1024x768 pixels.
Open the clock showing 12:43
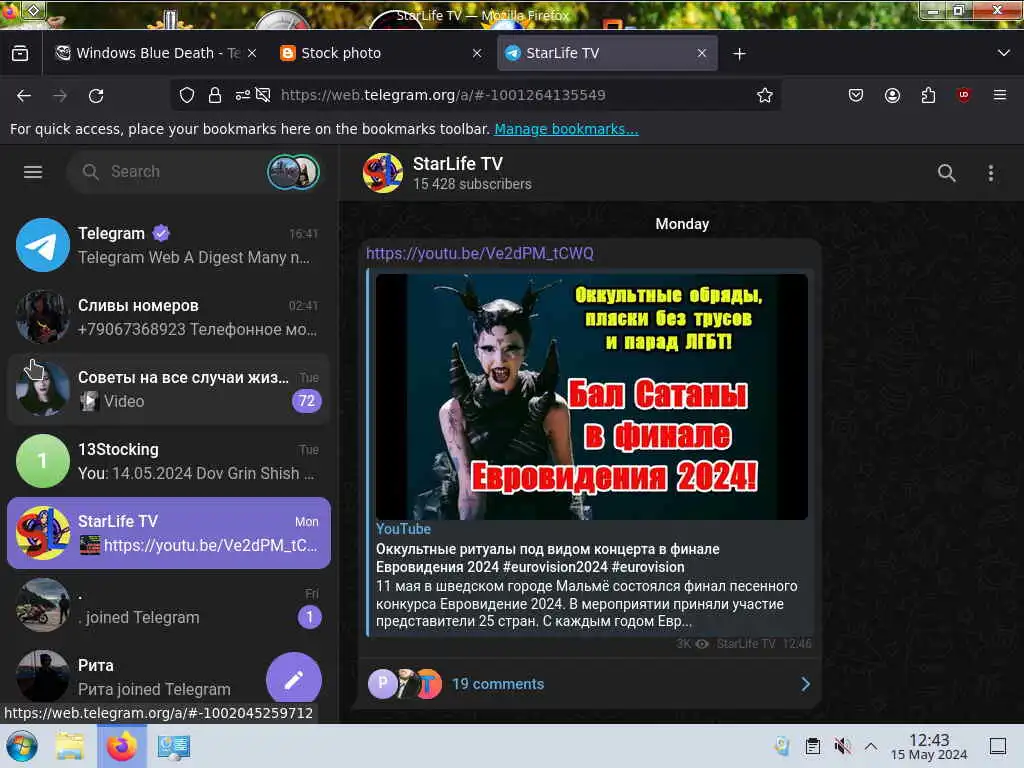[929, 746]
